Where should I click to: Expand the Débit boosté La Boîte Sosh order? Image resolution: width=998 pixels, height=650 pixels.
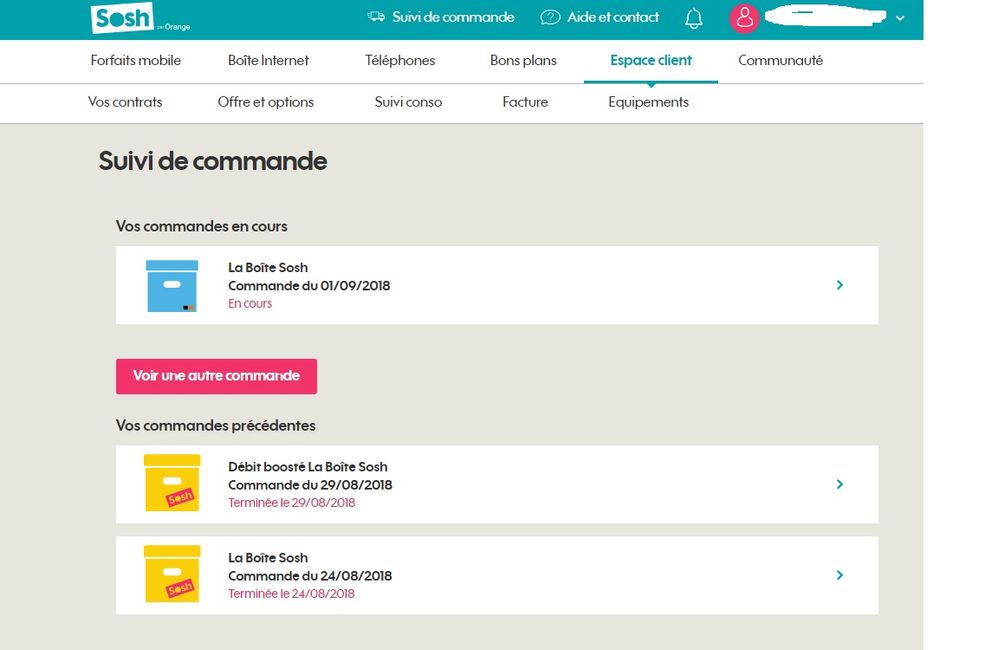[x=840, y=484]
